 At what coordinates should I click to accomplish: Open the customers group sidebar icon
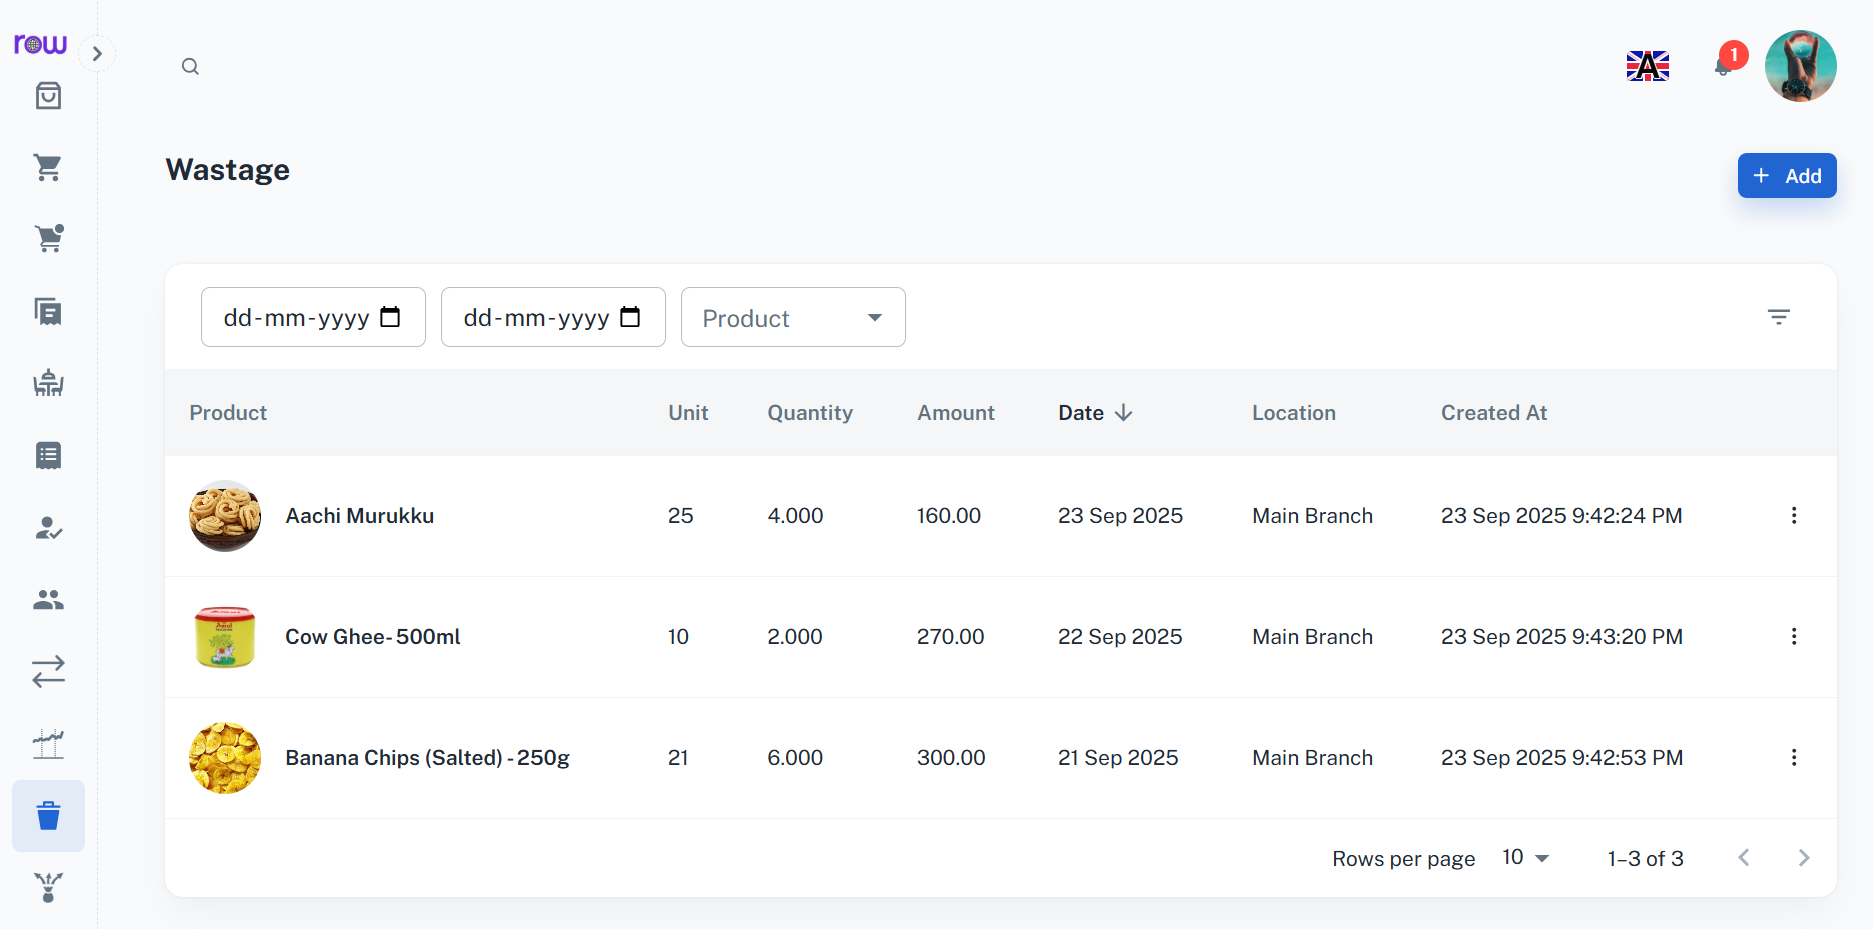click(x=48, y=600)
